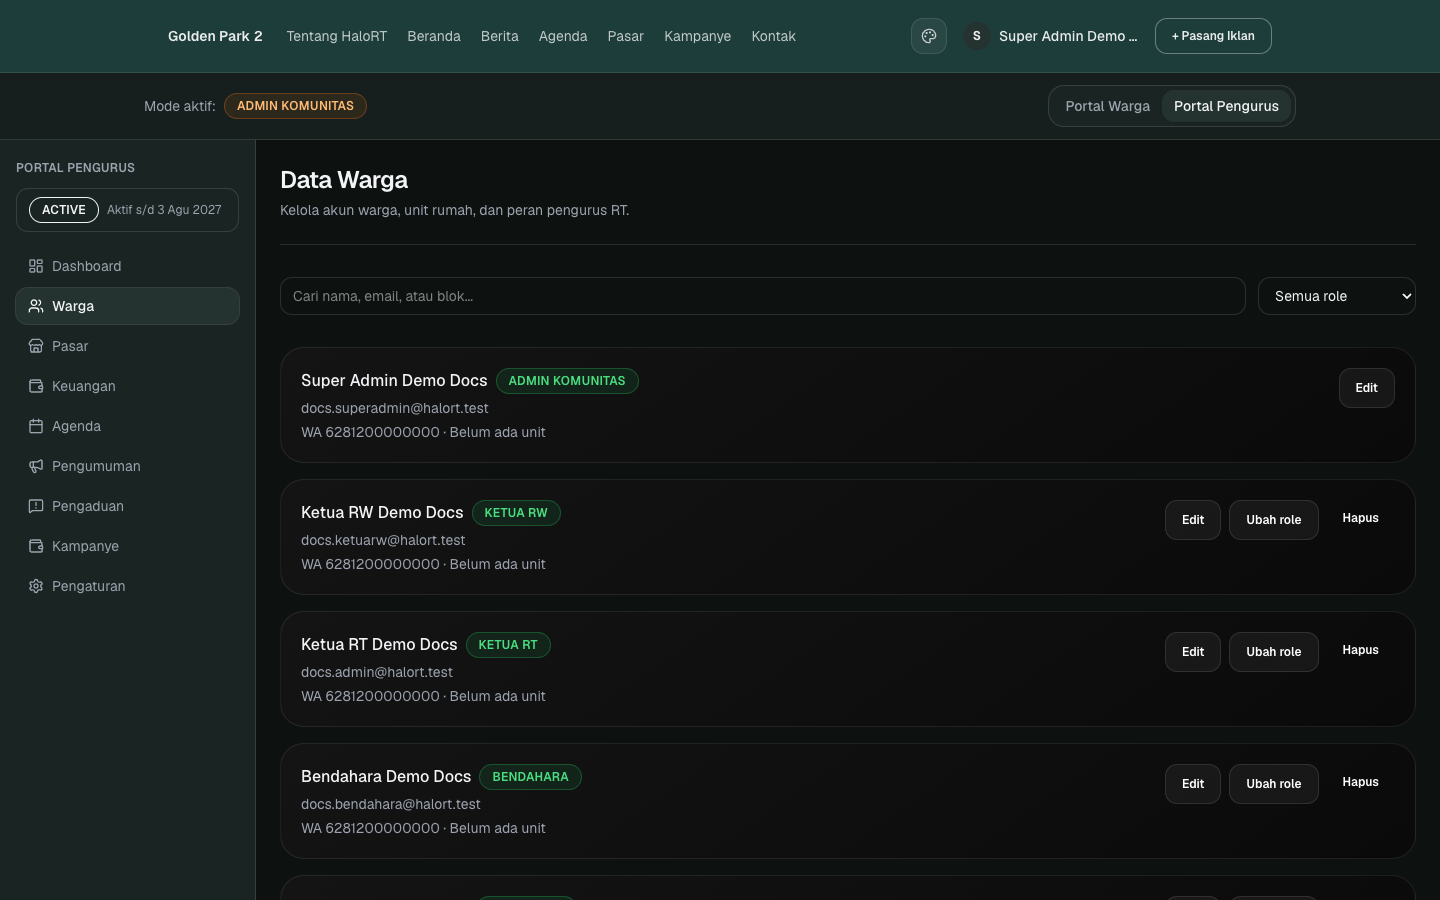Viewport: 1440px width, 900px height.
Task: Click the Pasar store icon in sidebar
Action: point(36,346)
